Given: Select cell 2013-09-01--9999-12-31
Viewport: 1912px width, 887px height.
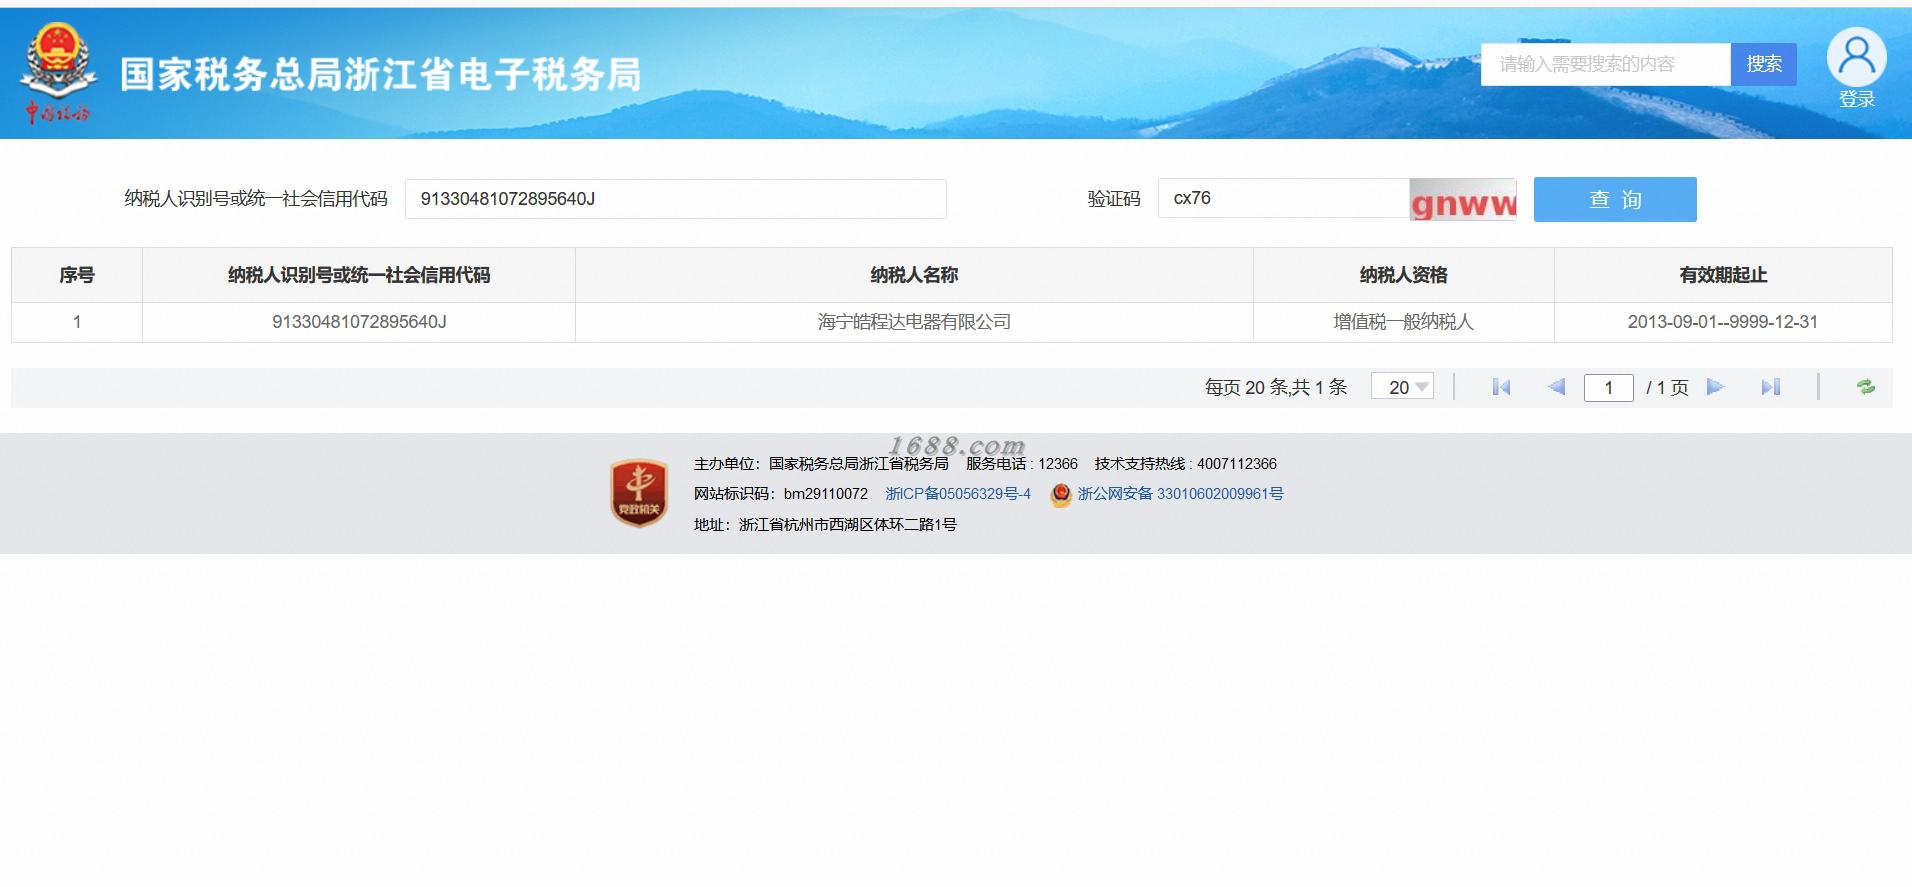Looking at the screenshot, I should click(1723, 322).
